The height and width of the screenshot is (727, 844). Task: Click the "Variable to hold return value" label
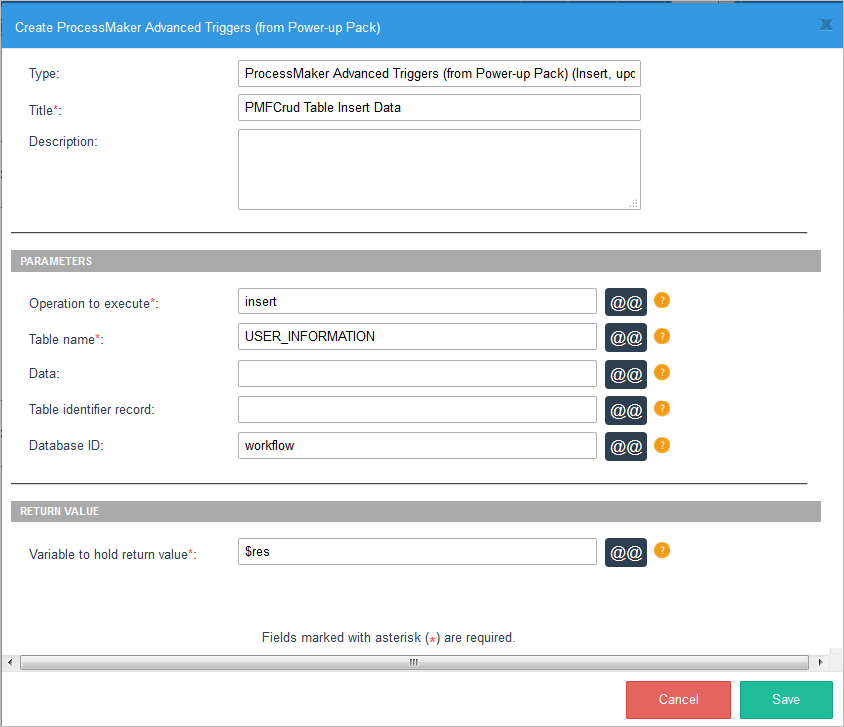(x=113, y=554)
